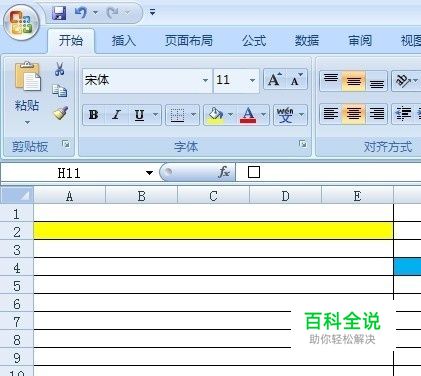
Task: Toggle bottom vertical alignment
Action: (x=377, y=81)
